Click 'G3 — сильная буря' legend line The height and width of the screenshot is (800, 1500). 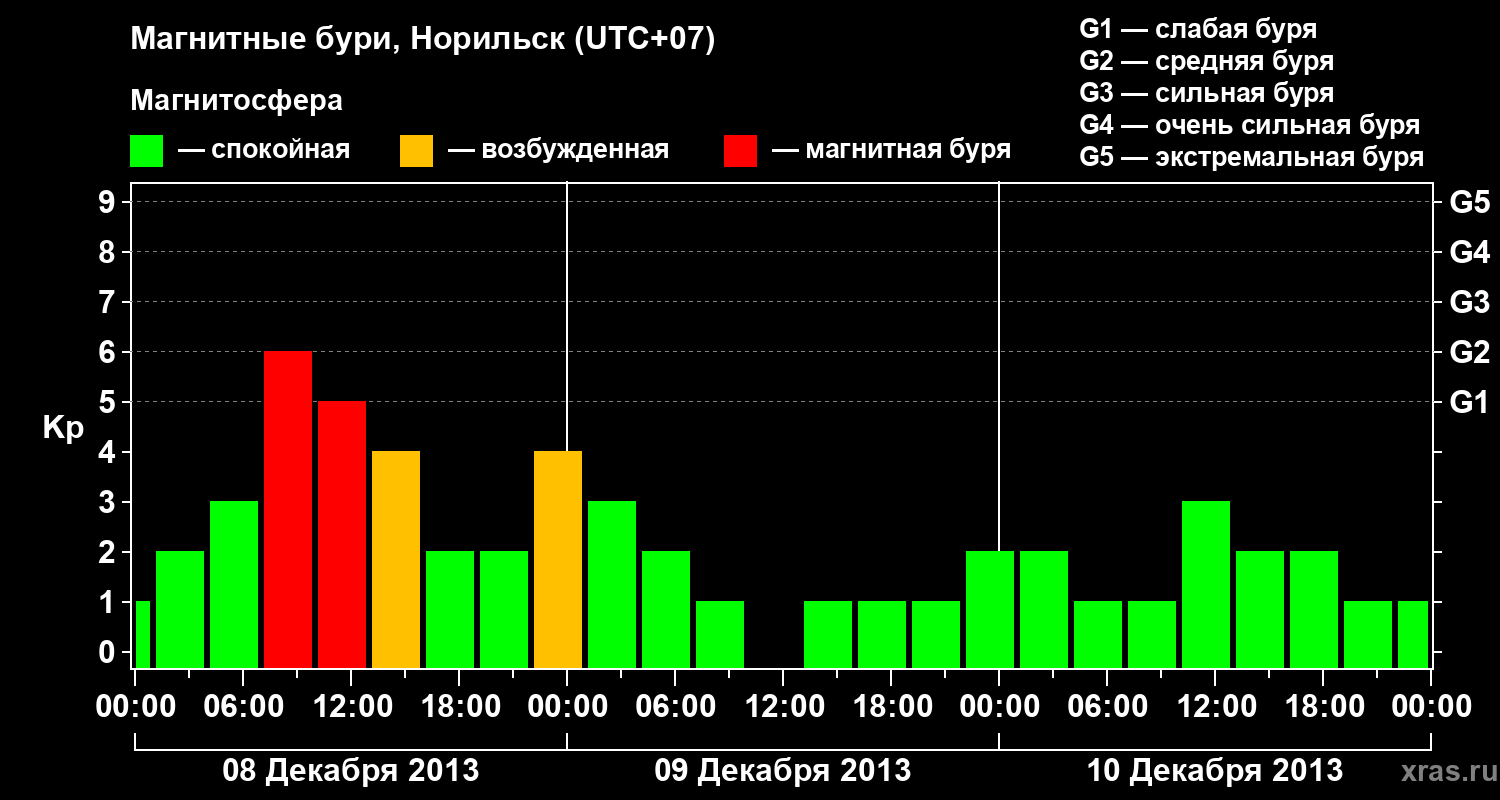point(1206,93)
